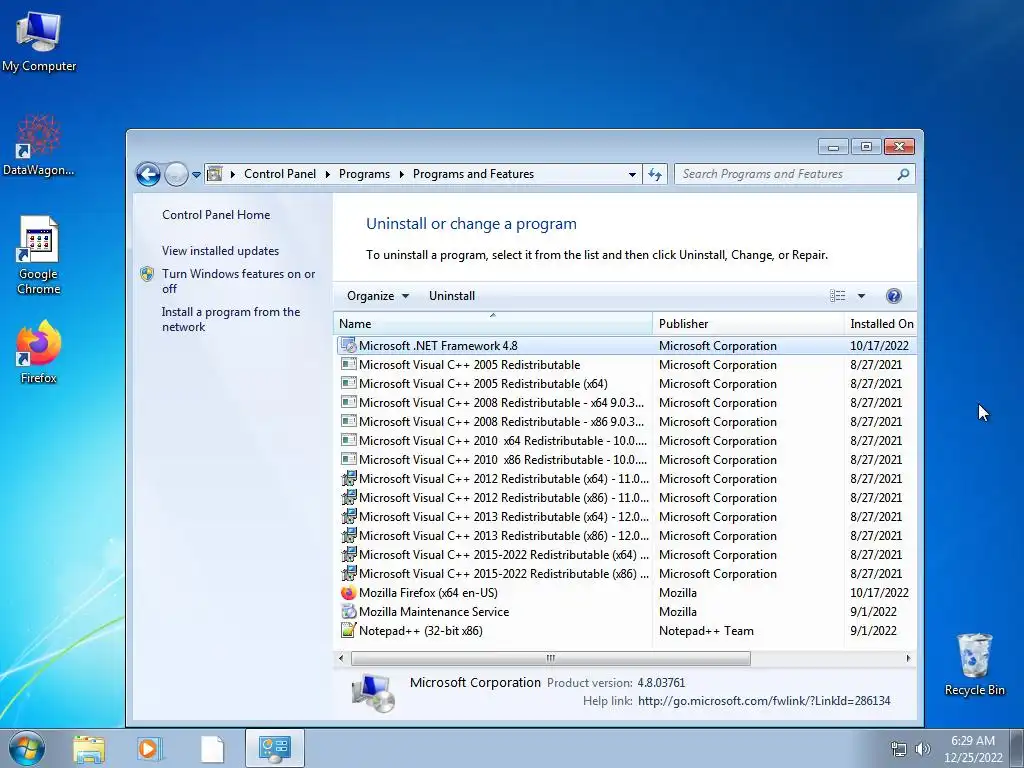Click the Control Panel address bar icon

(x=214, y=174)
